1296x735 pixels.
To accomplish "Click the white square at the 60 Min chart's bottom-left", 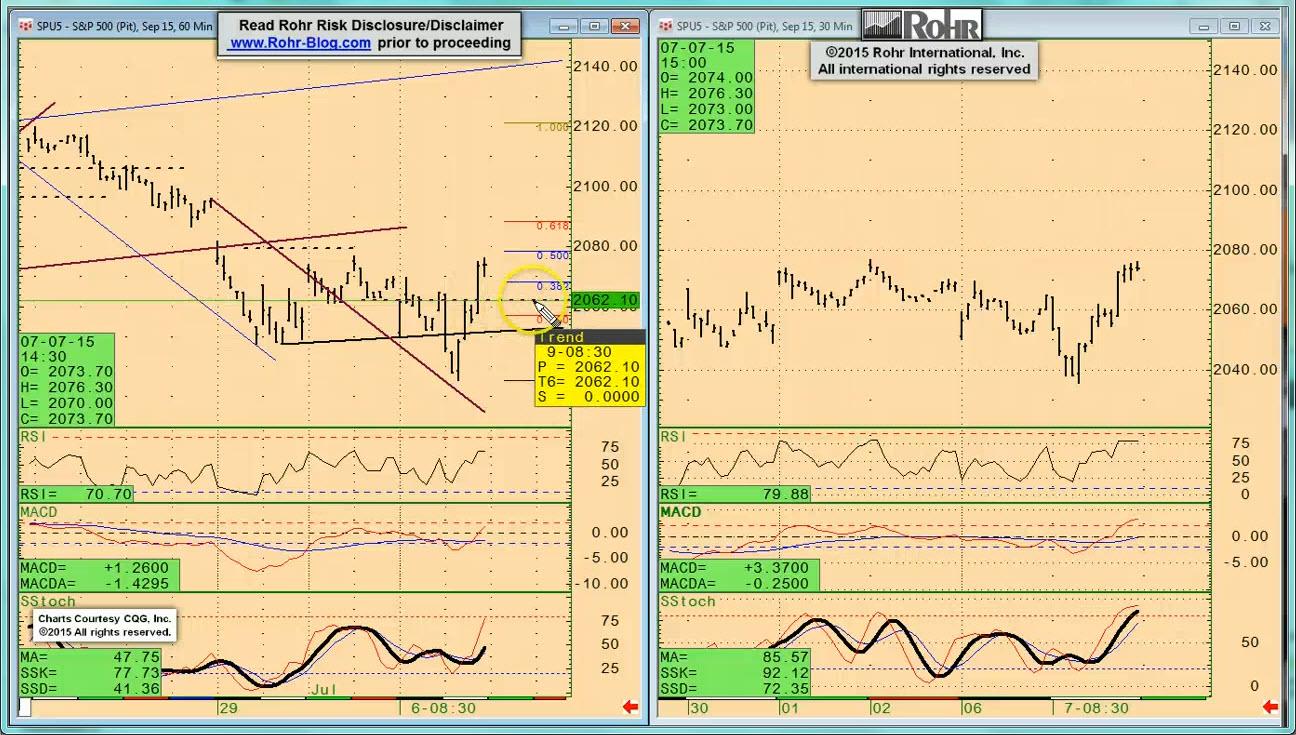I will pyautogui.click(x=25, y=708).
